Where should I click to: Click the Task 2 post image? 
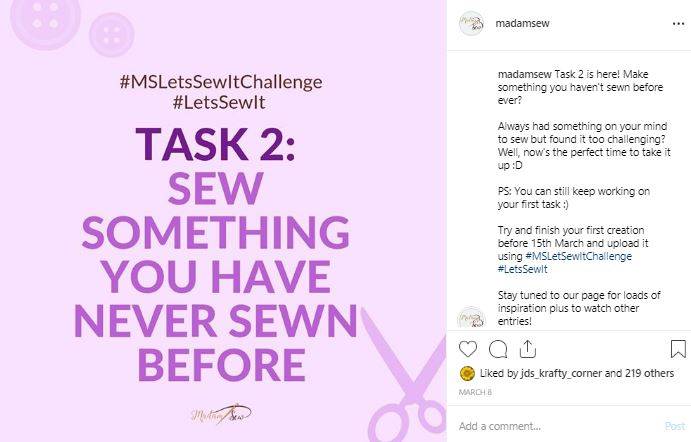pyautogui.click(x=223, y=221)
